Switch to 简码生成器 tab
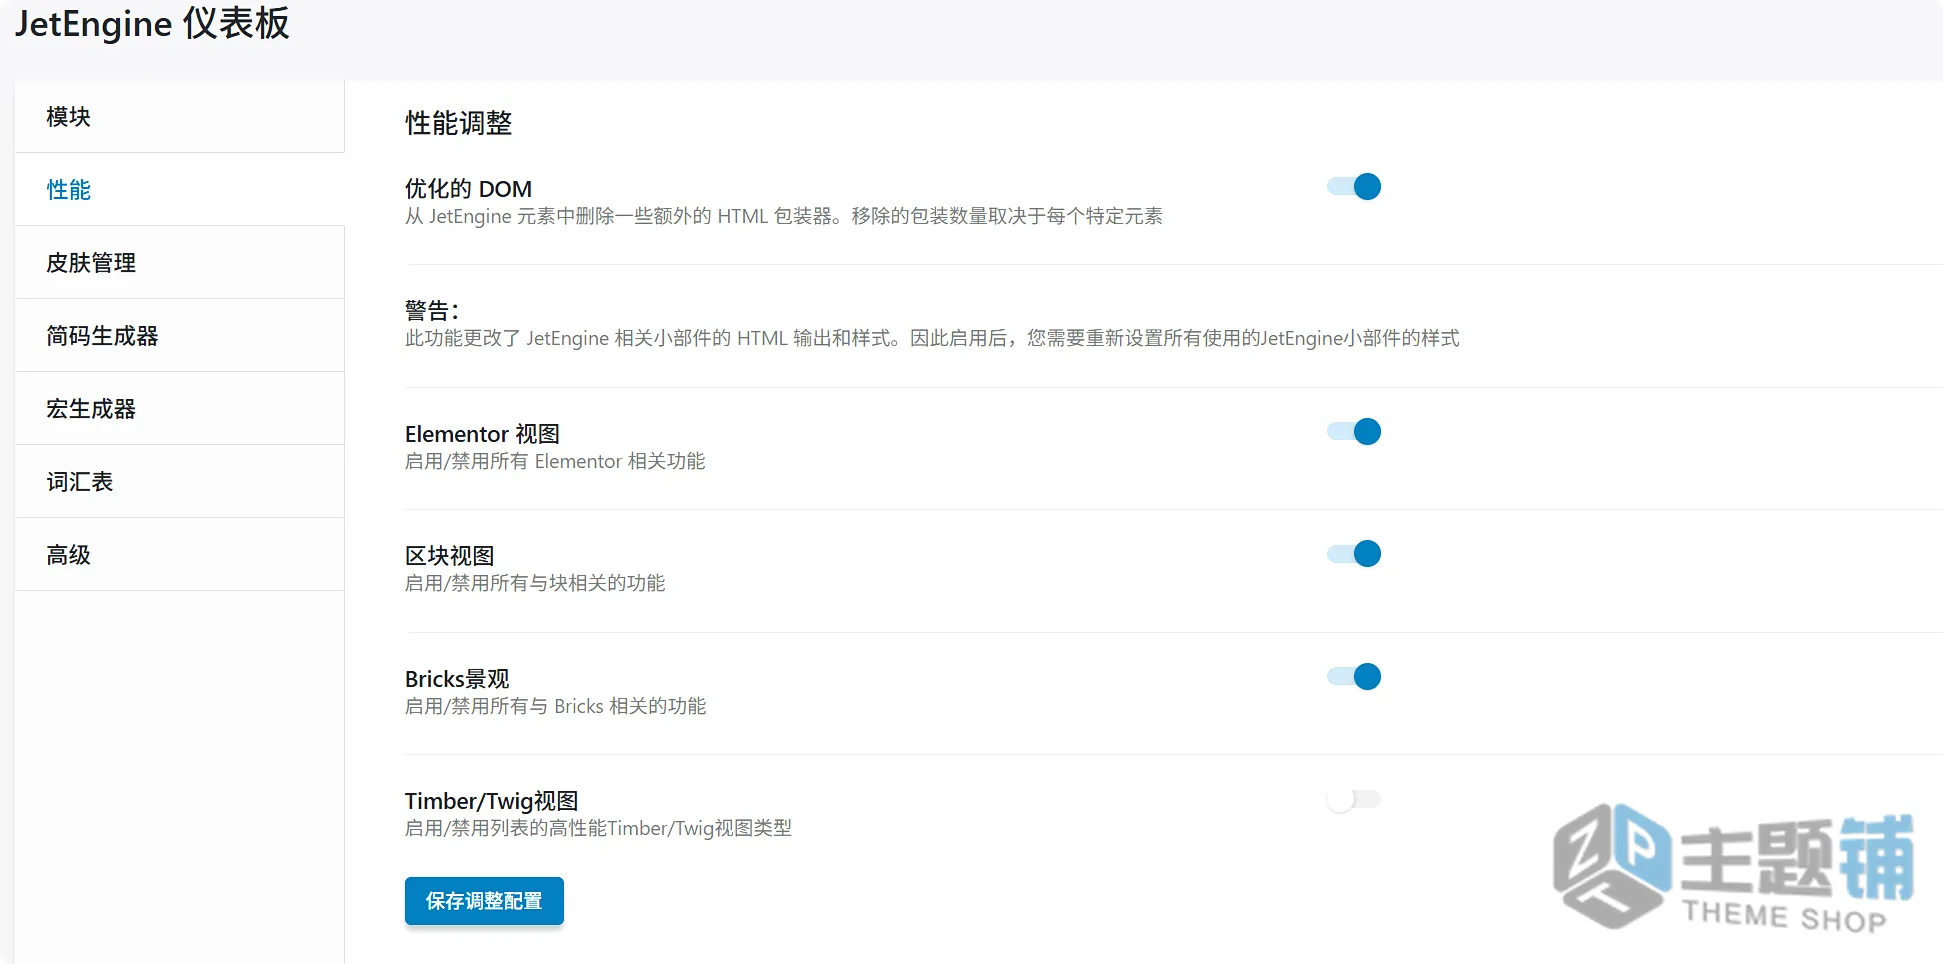1943x964 pixels. 180,336
